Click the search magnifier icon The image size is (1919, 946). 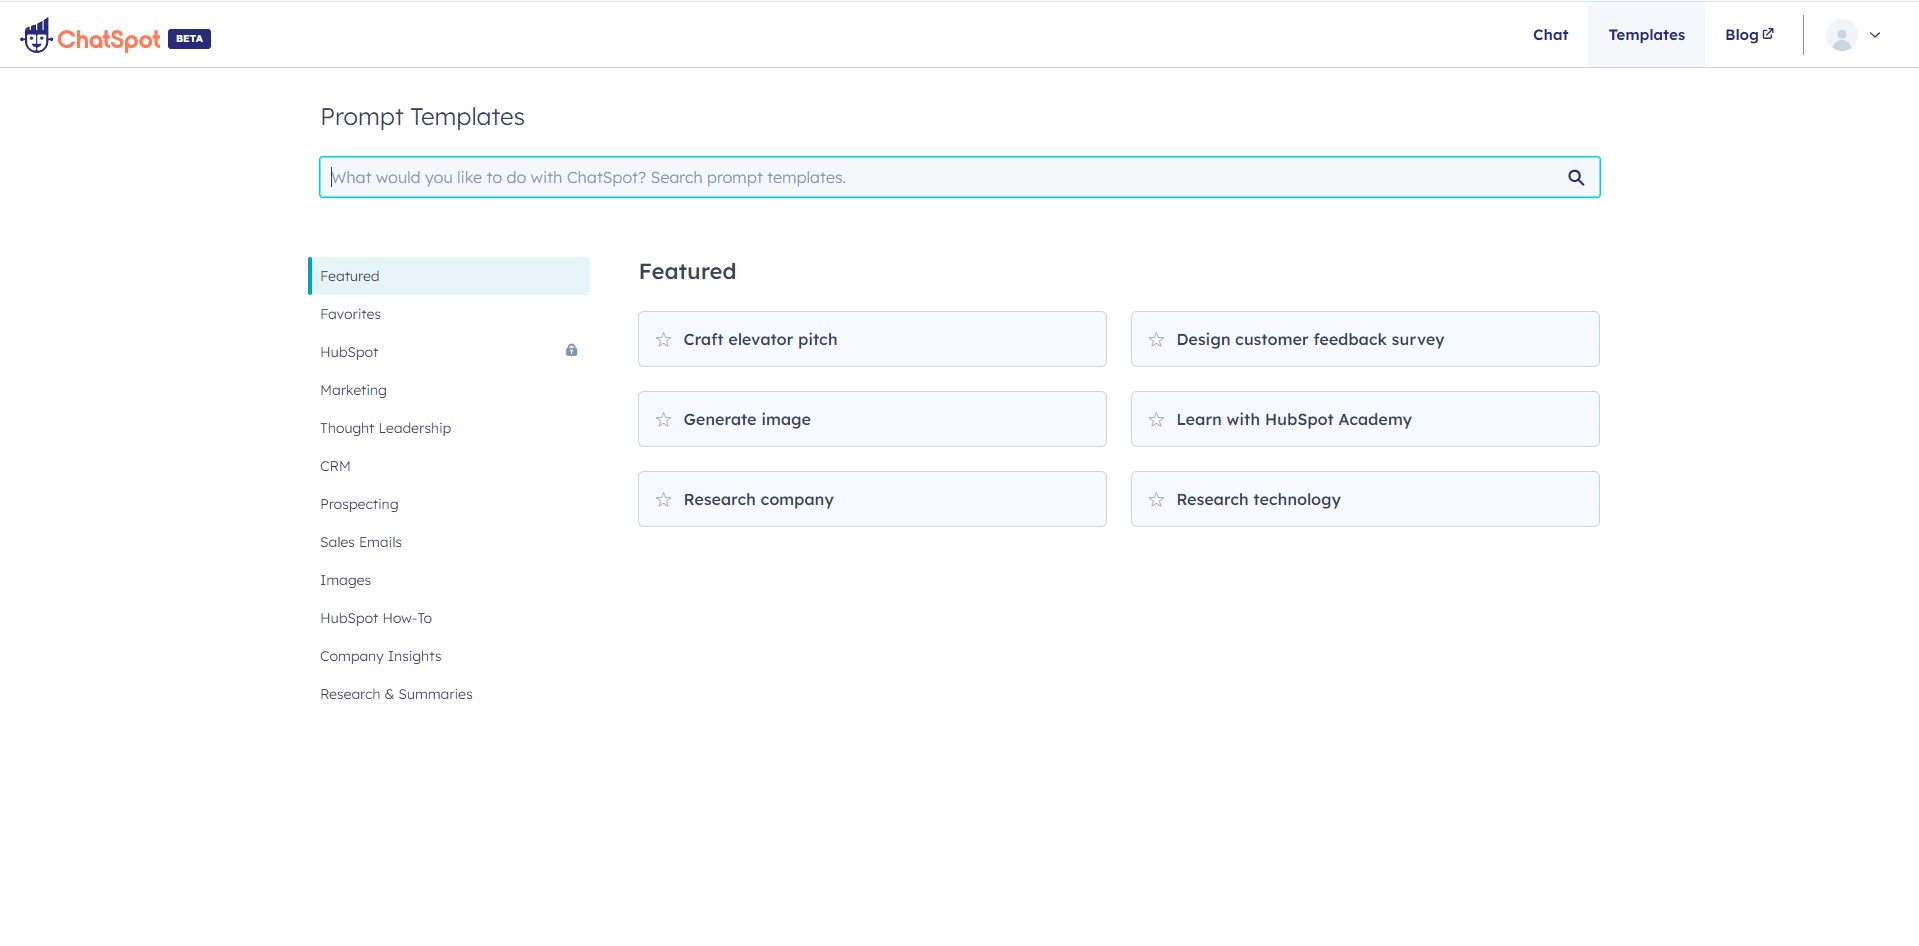tap(1576, 177)
